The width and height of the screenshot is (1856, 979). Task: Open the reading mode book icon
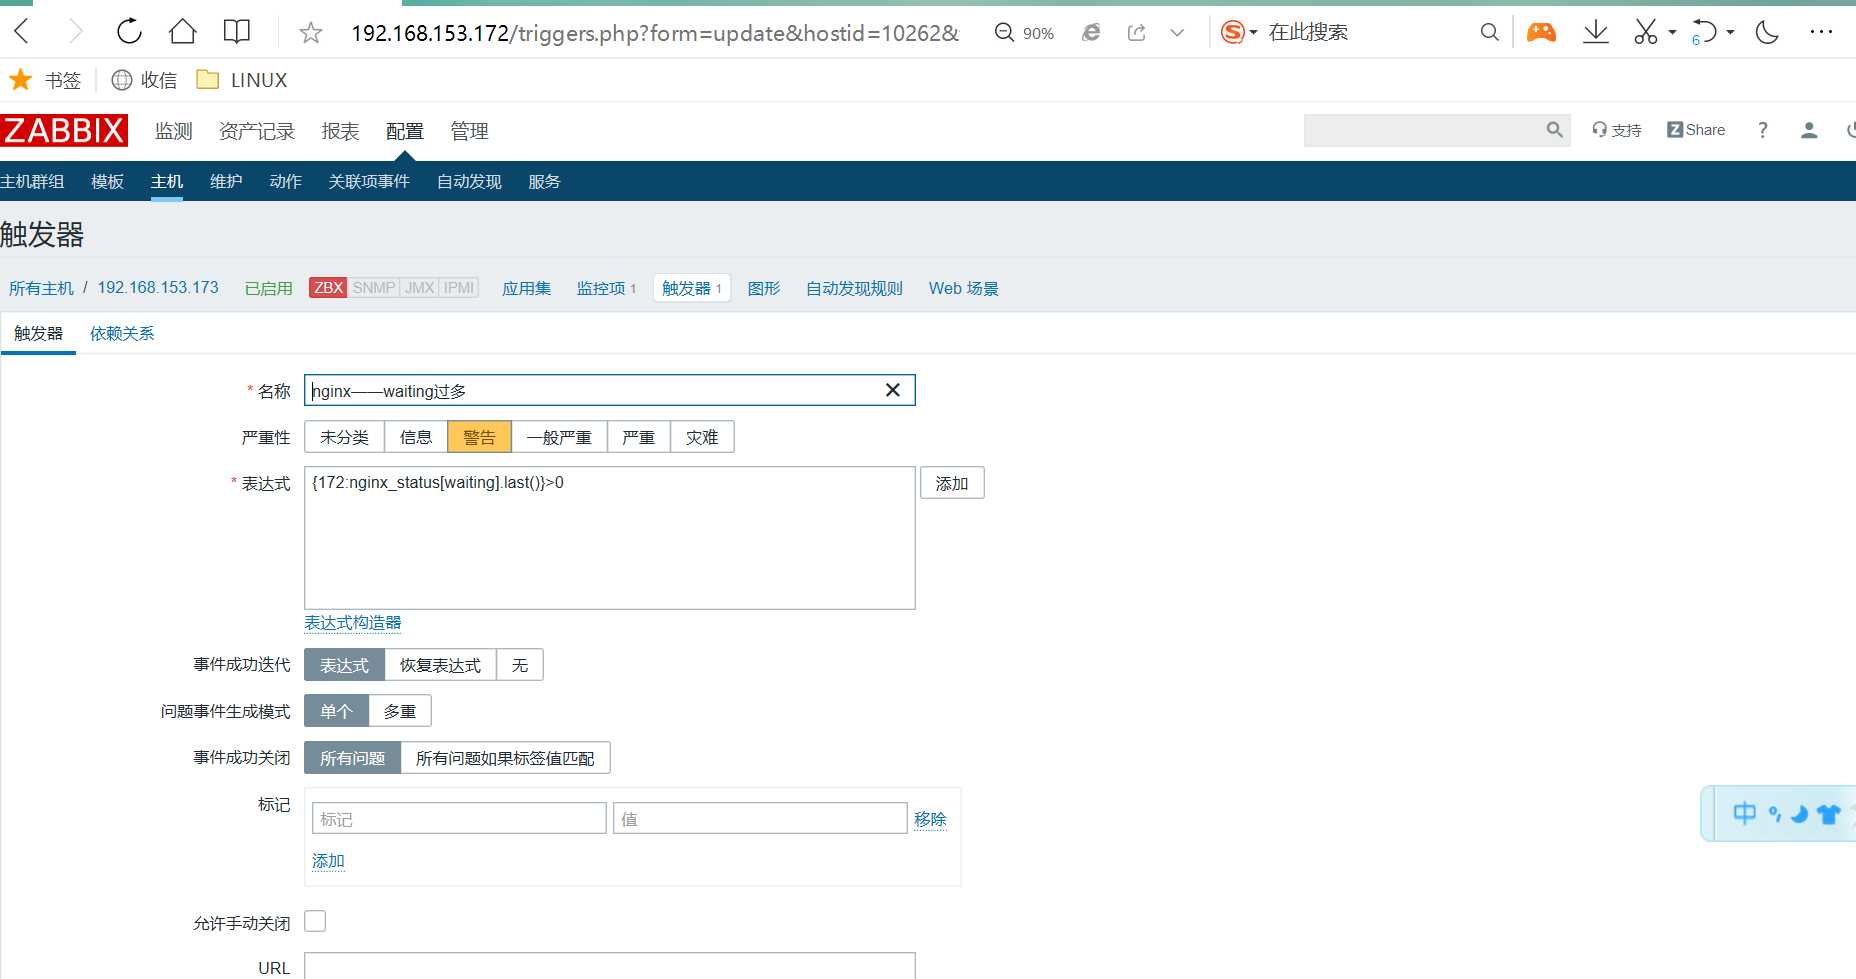[x=237, y=32]
